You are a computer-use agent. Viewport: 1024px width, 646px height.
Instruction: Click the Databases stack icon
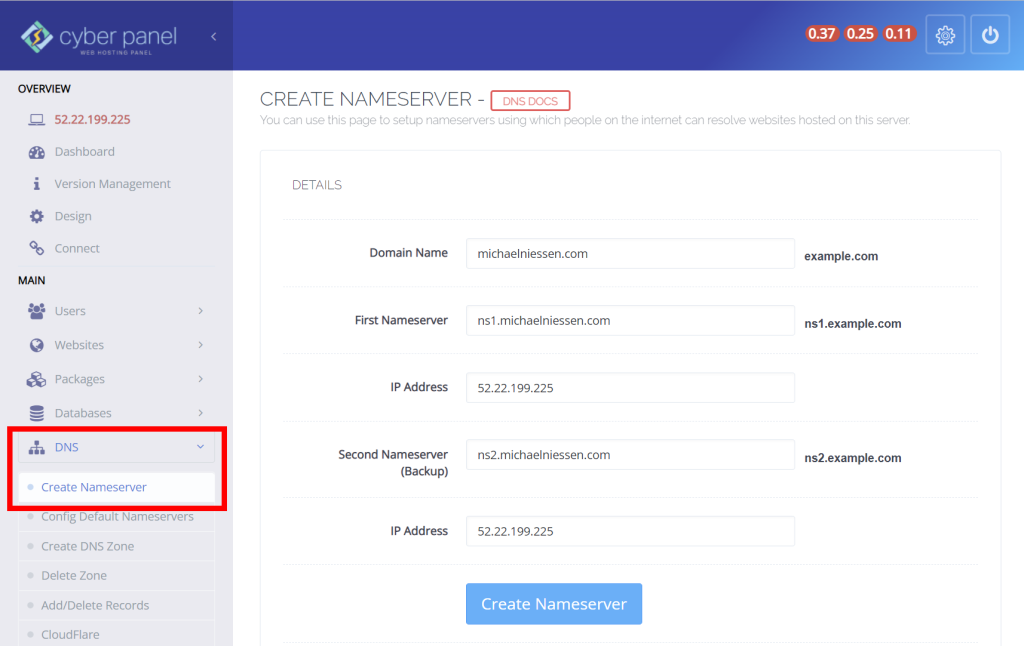coord(37,413)
